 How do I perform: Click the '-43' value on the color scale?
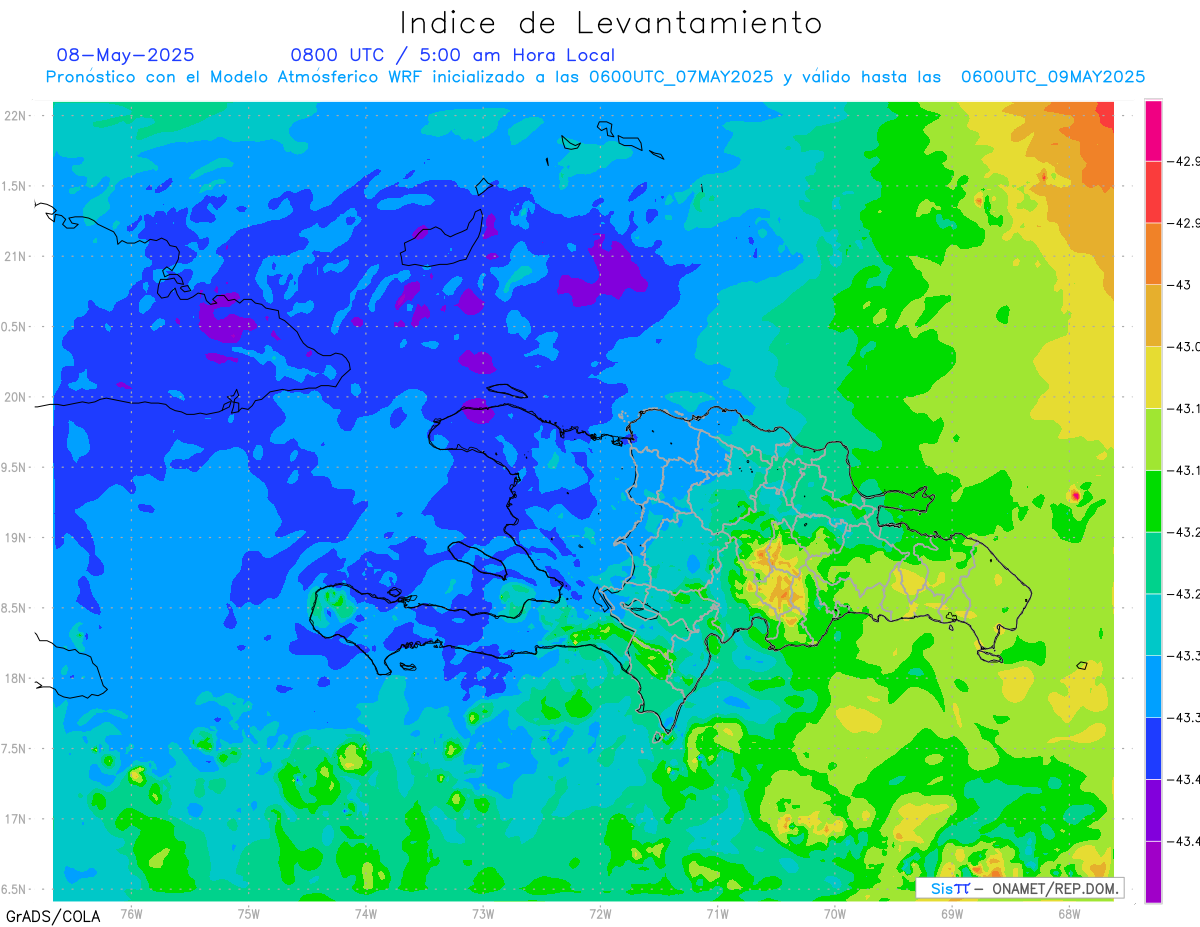tap(1181, 285)
